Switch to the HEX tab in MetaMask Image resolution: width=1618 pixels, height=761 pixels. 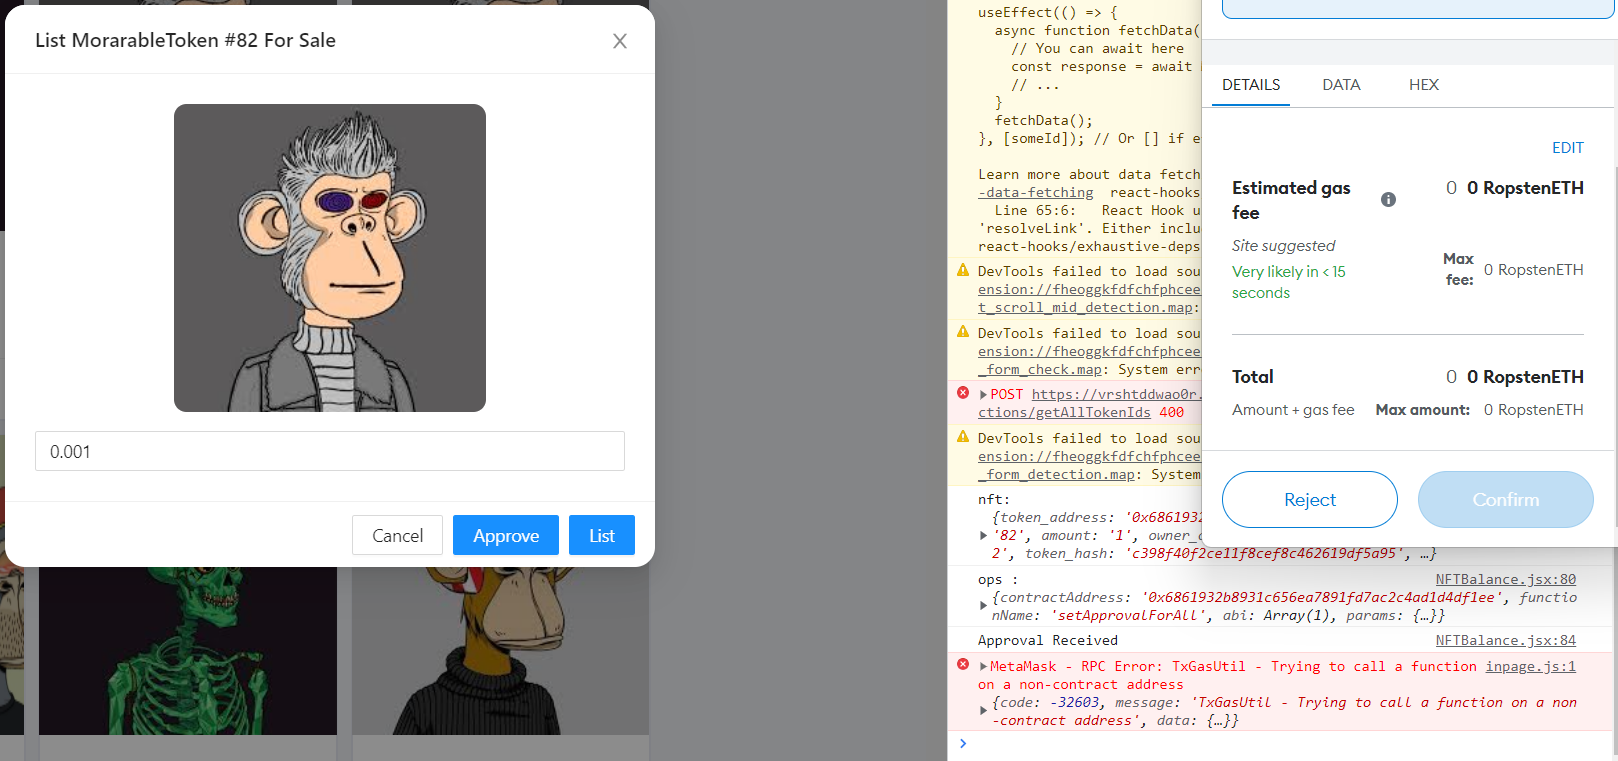(x=1424, y=85)
